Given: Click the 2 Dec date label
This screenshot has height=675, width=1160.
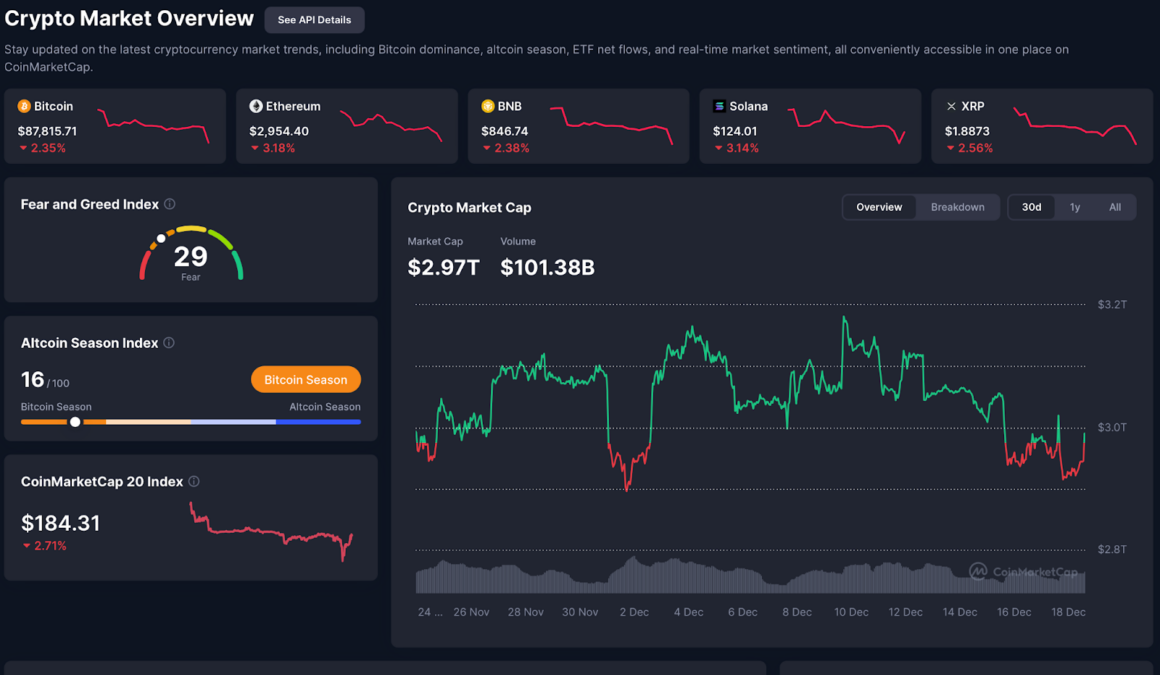Looking at the screenshot, I should pyautogui.click(x=634, y=612).
